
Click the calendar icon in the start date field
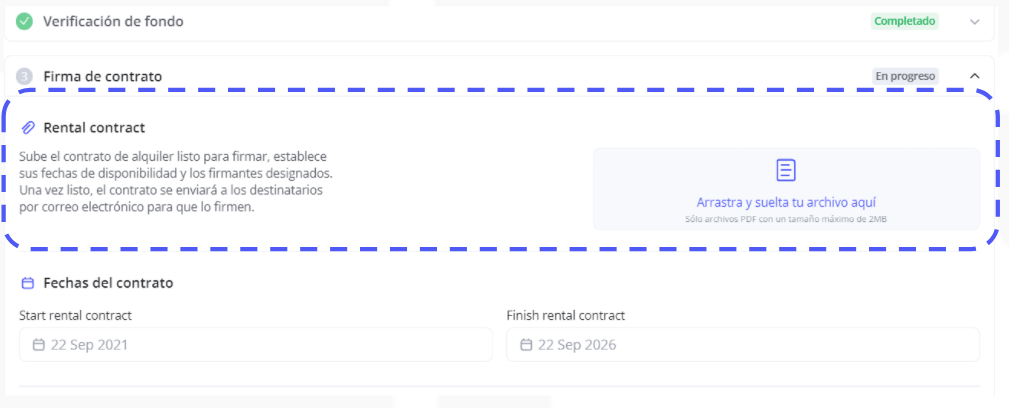[39, 345]
